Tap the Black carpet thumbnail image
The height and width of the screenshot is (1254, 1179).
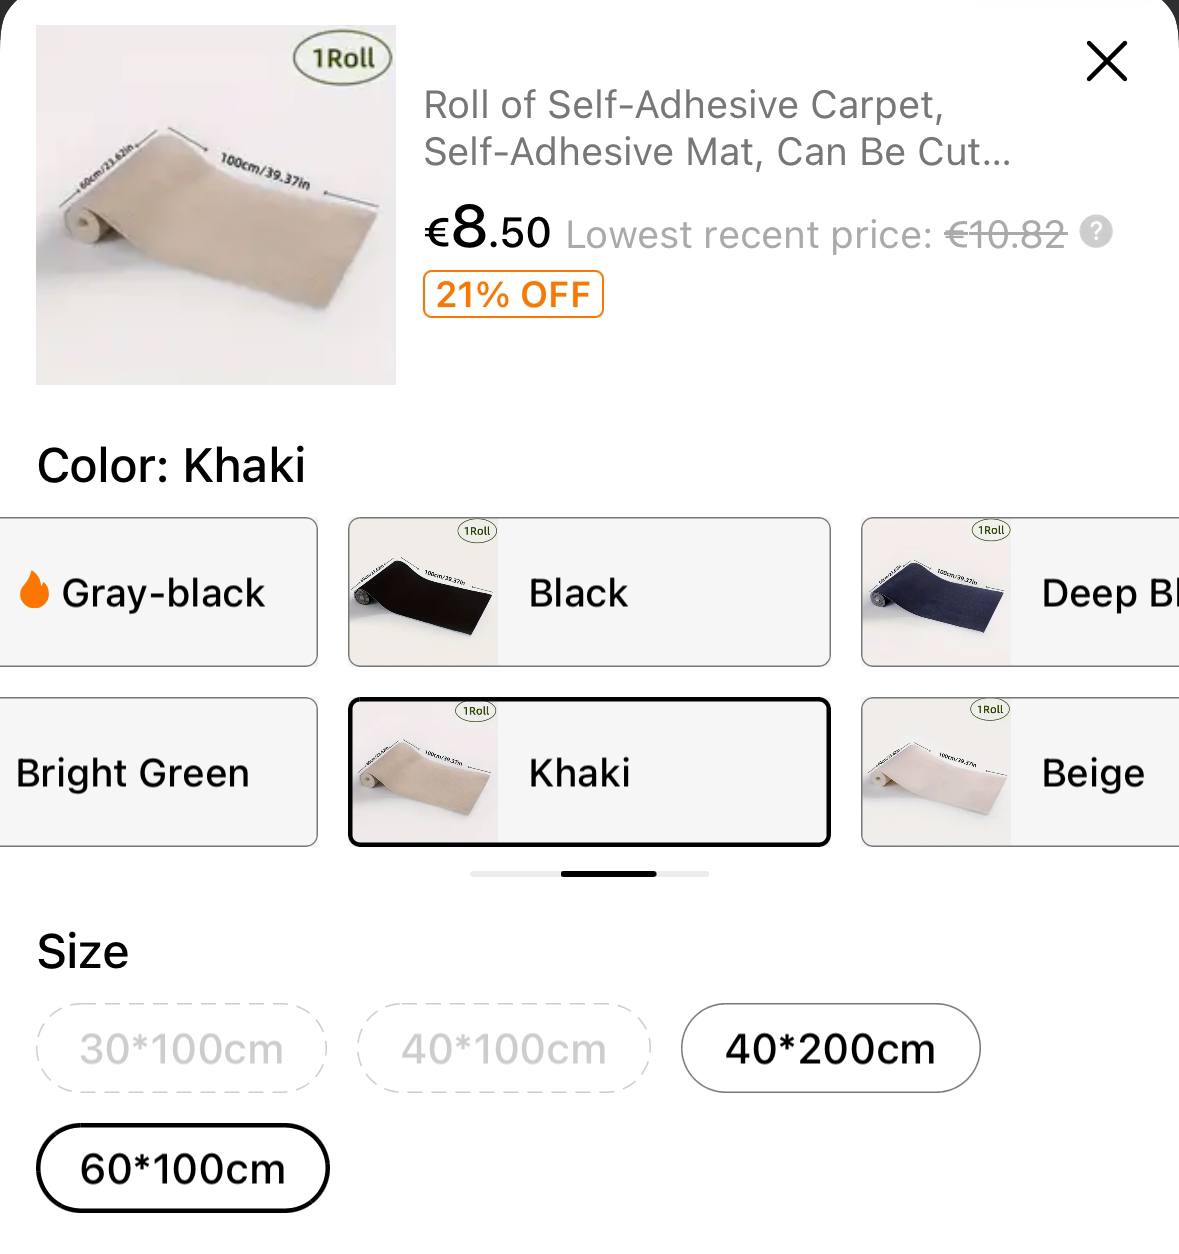click(x=424, y=592)
